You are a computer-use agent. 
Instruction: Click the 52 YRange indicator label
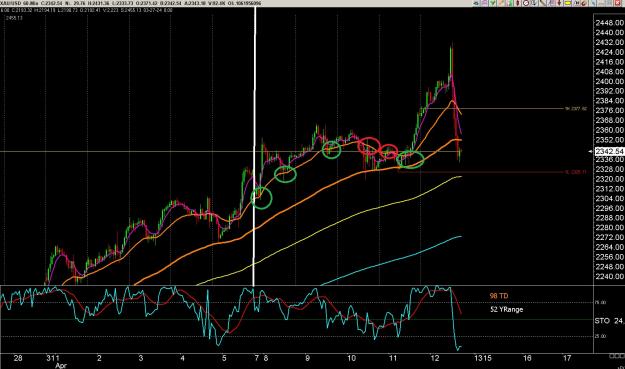point(506,309)
